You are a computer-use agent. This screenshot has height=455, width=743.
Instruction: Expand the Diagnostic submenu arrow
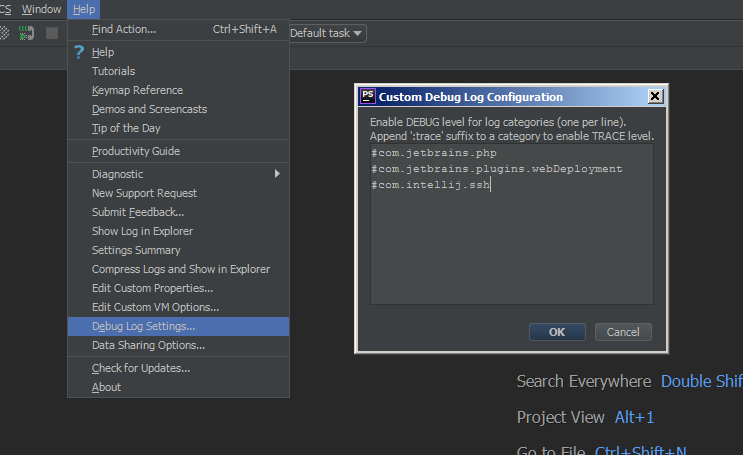pyautogui.click(x=277, y=174)
